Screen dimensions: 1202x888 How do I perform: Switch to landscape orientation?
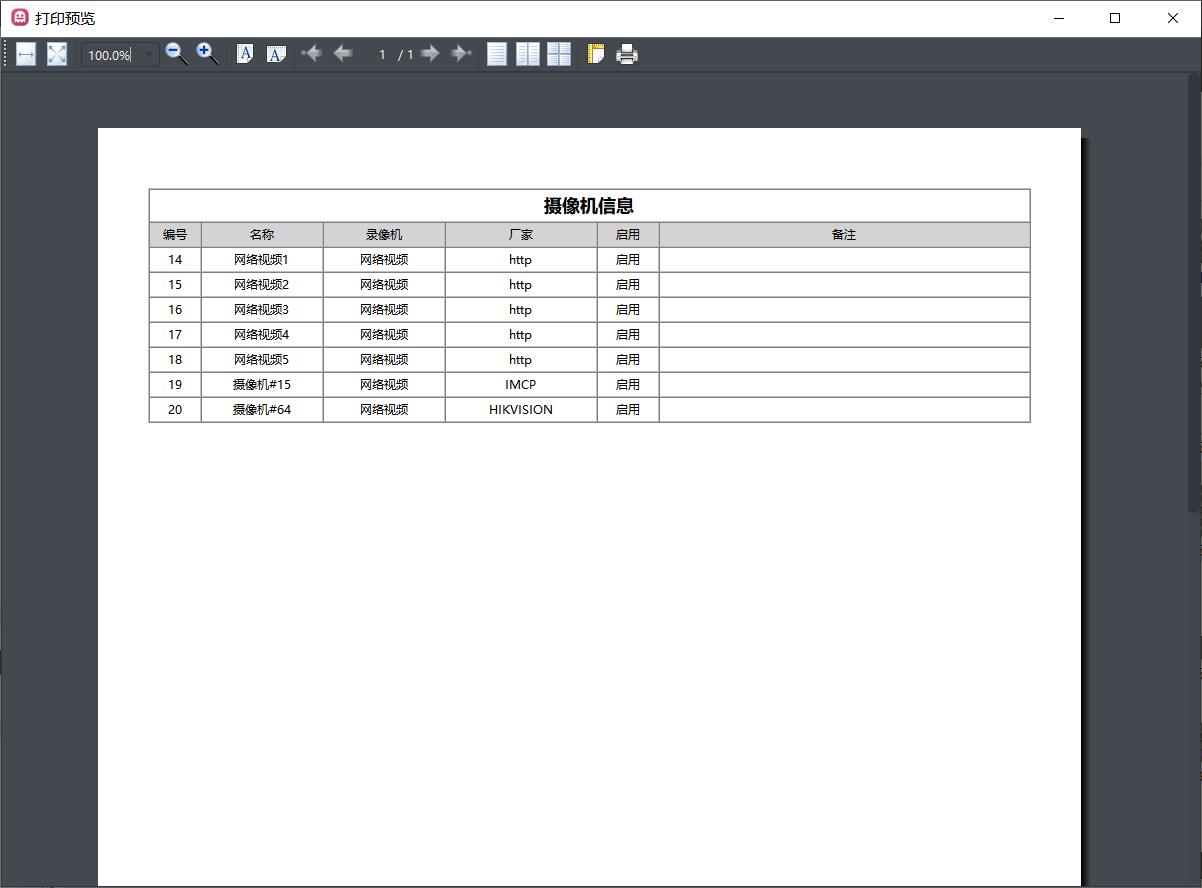click(276, 54)
